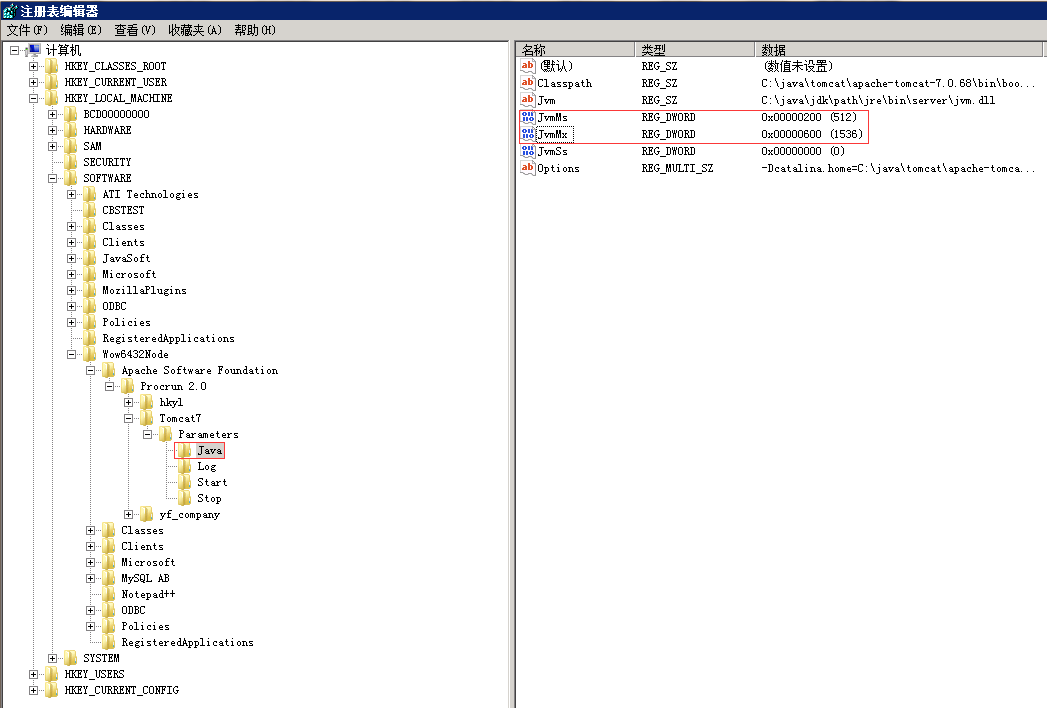Screen dimensions: 1047x708
Task: Click the Java folder icon under Parameters
Action: point(184,451)
